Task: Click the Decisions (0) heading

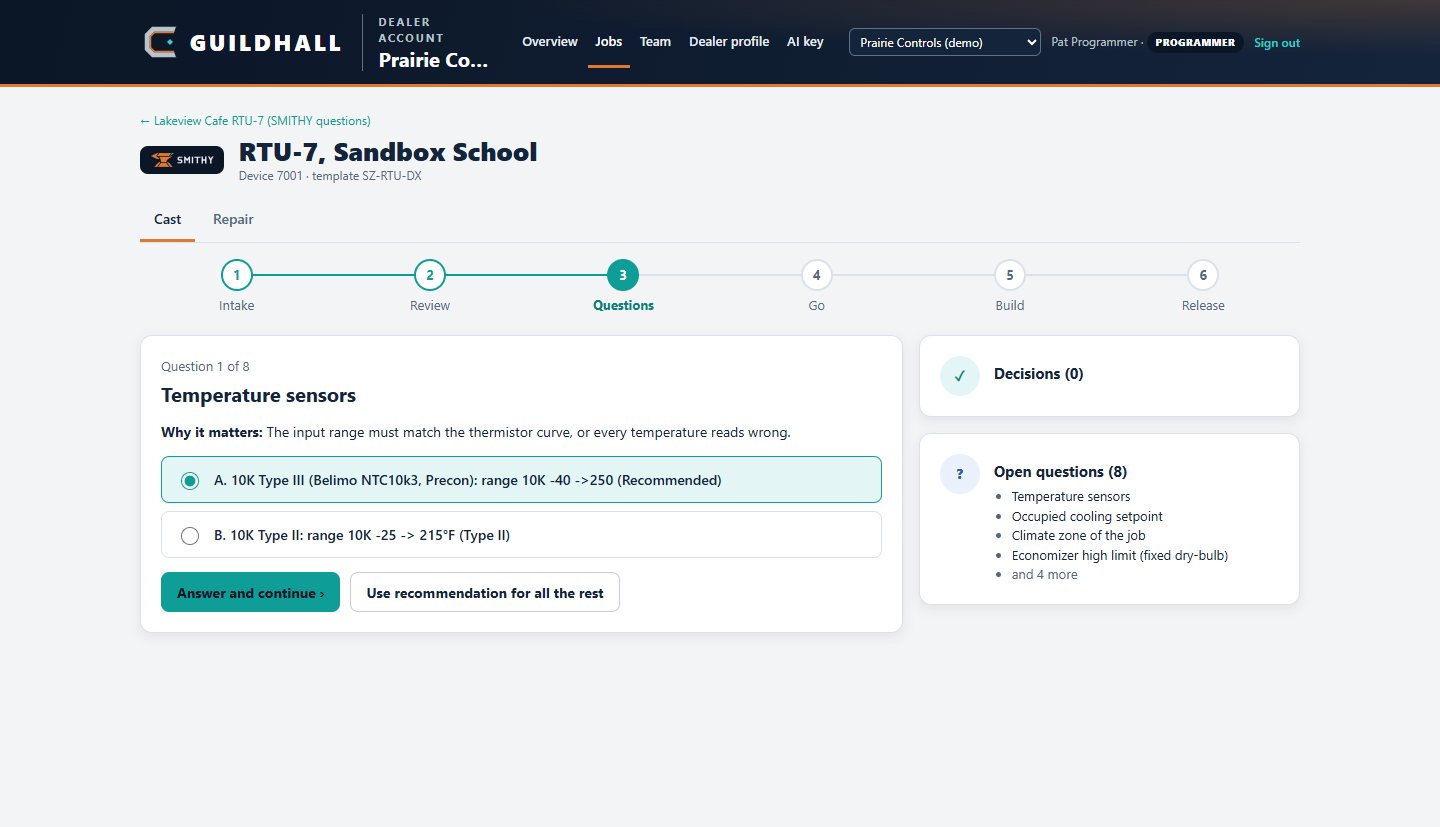Action: click(x=1038, y=374)
